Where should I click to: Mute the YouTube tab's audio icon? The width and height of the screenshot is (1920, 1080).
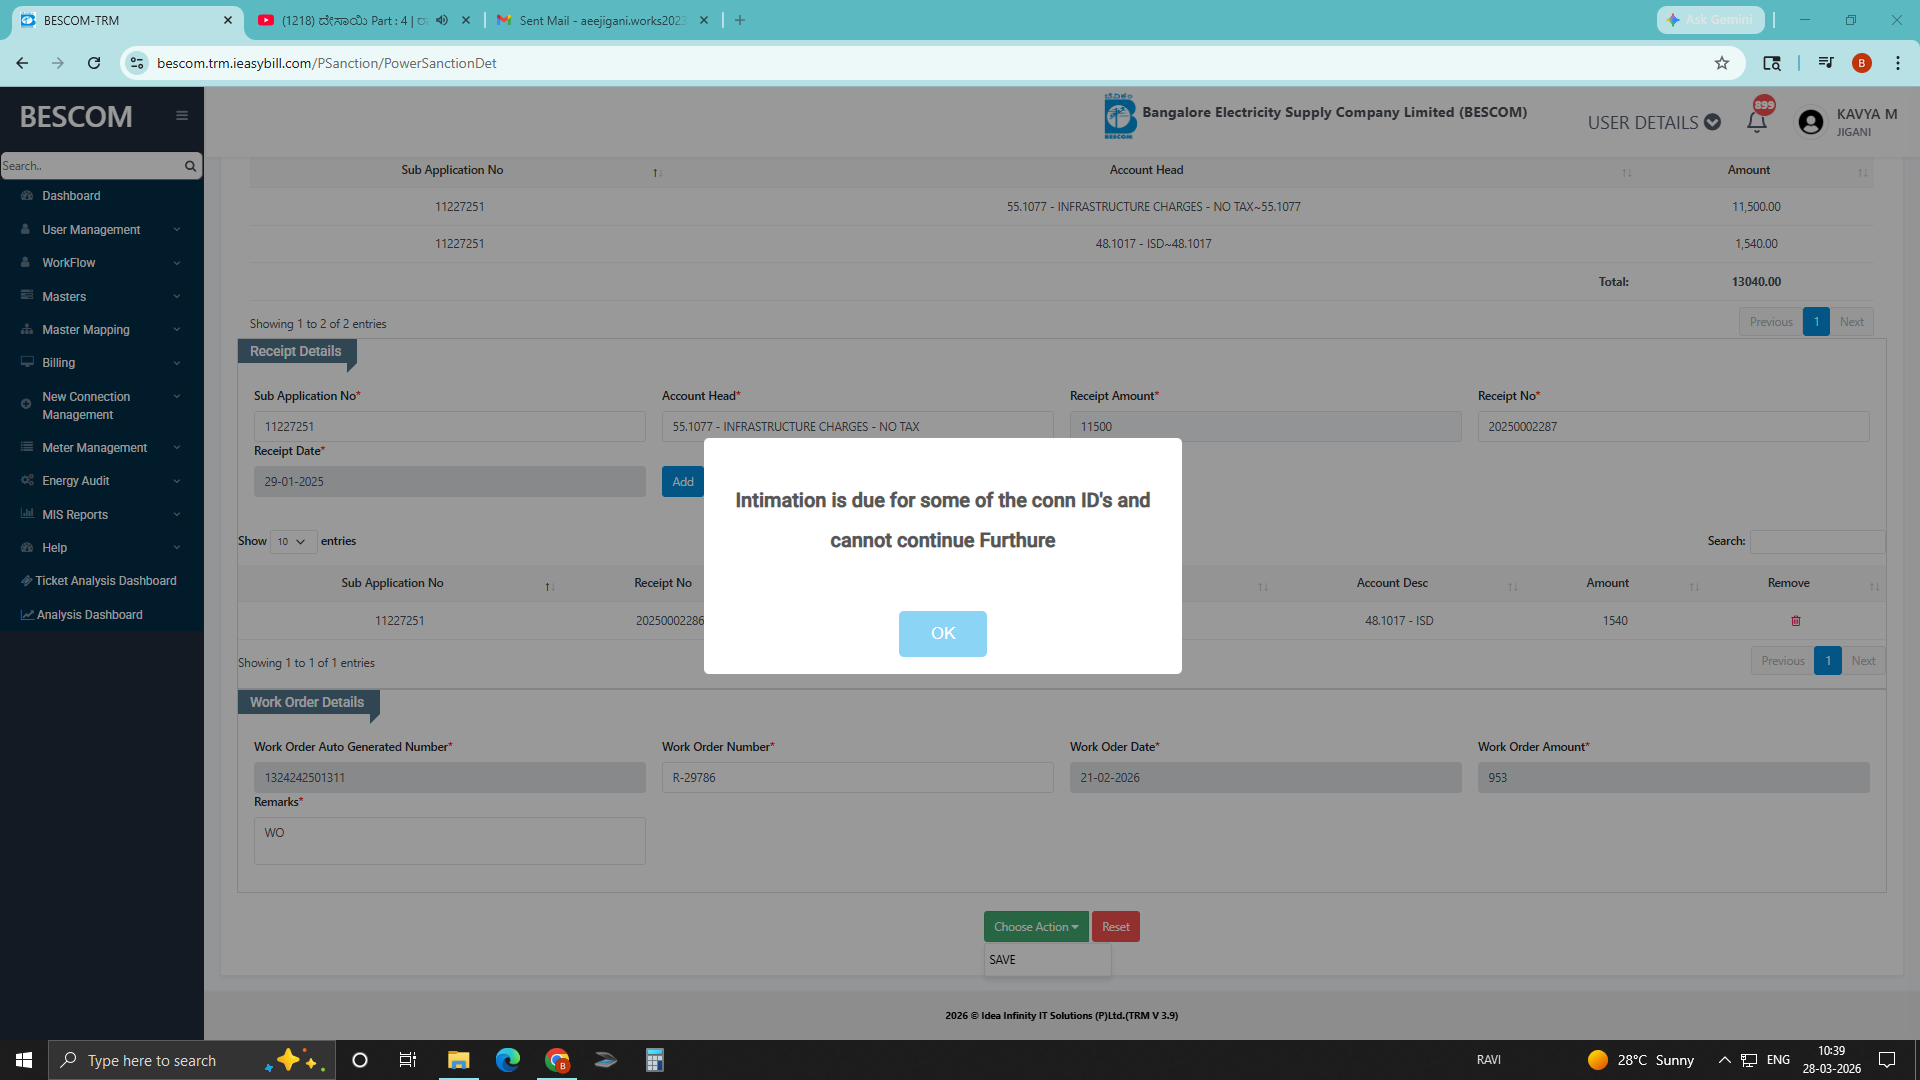click(x=442, y=20)
